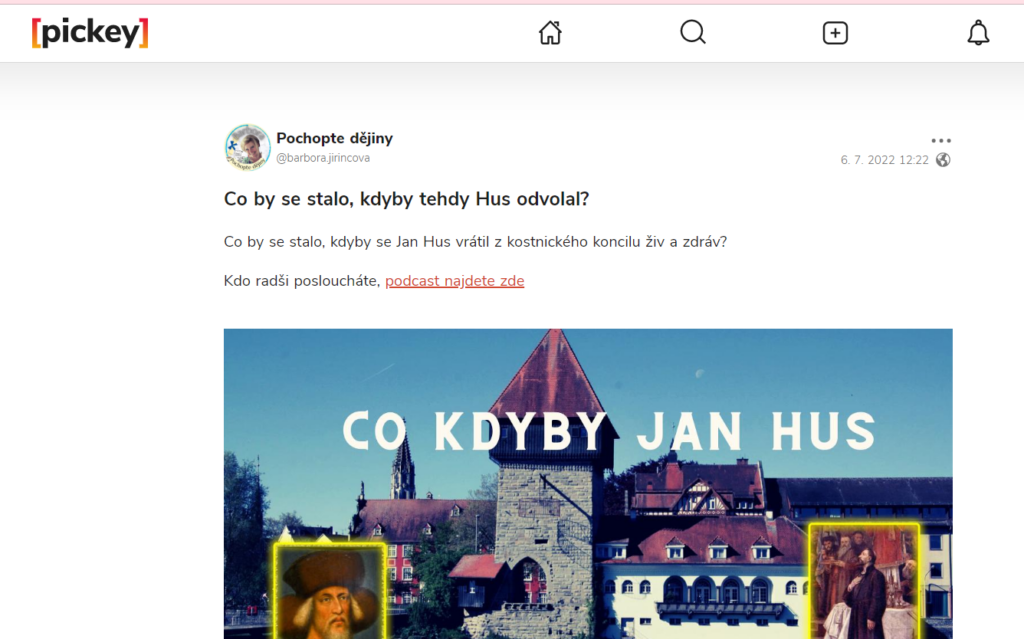Open the search magnifier icon
Image resolution: width=1024 pixels, height=639 pixels.
point(693,32)
